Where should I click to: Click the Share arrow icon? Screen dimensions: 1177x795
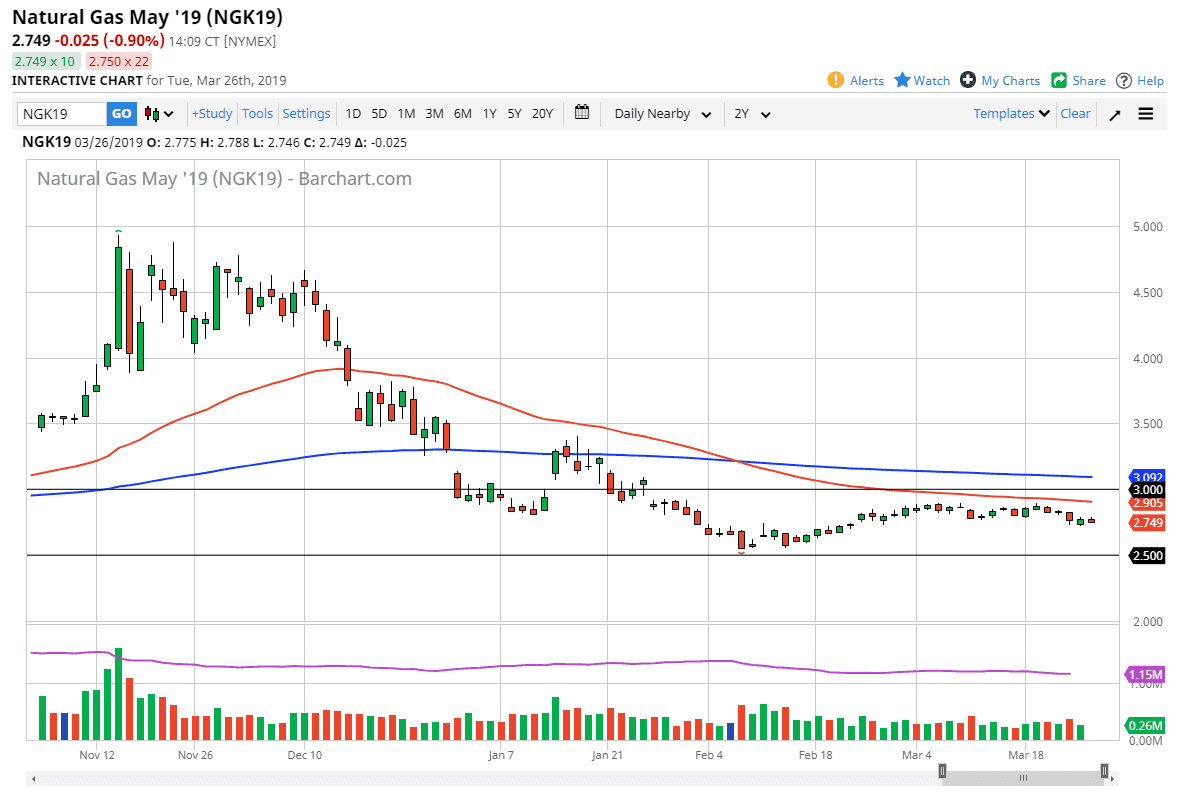tap(1059, 80)
